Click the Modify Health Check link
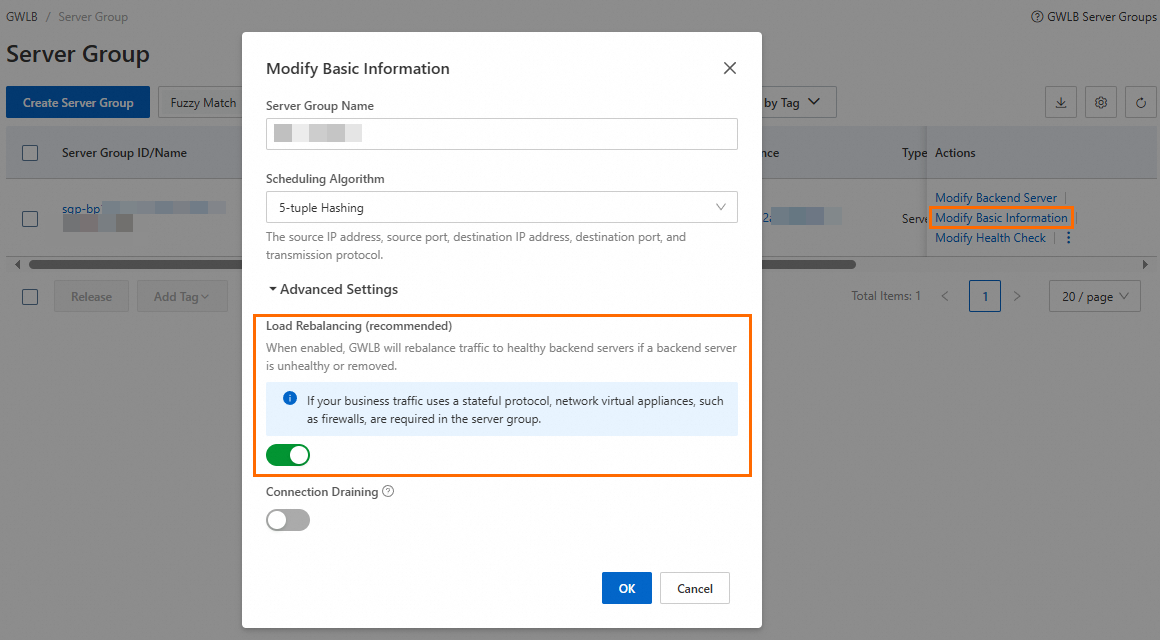 [x=990, y=238]
